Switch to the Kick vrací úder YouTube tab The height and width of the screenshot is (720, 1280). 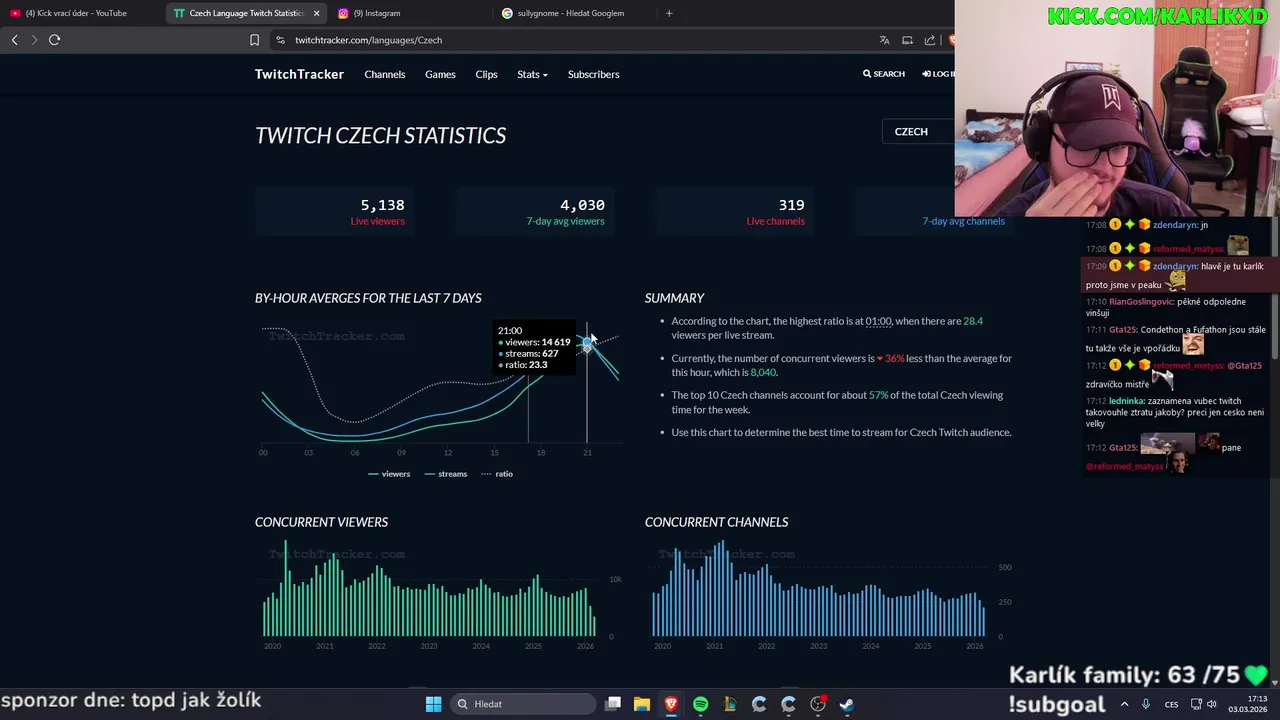point(82,13)
